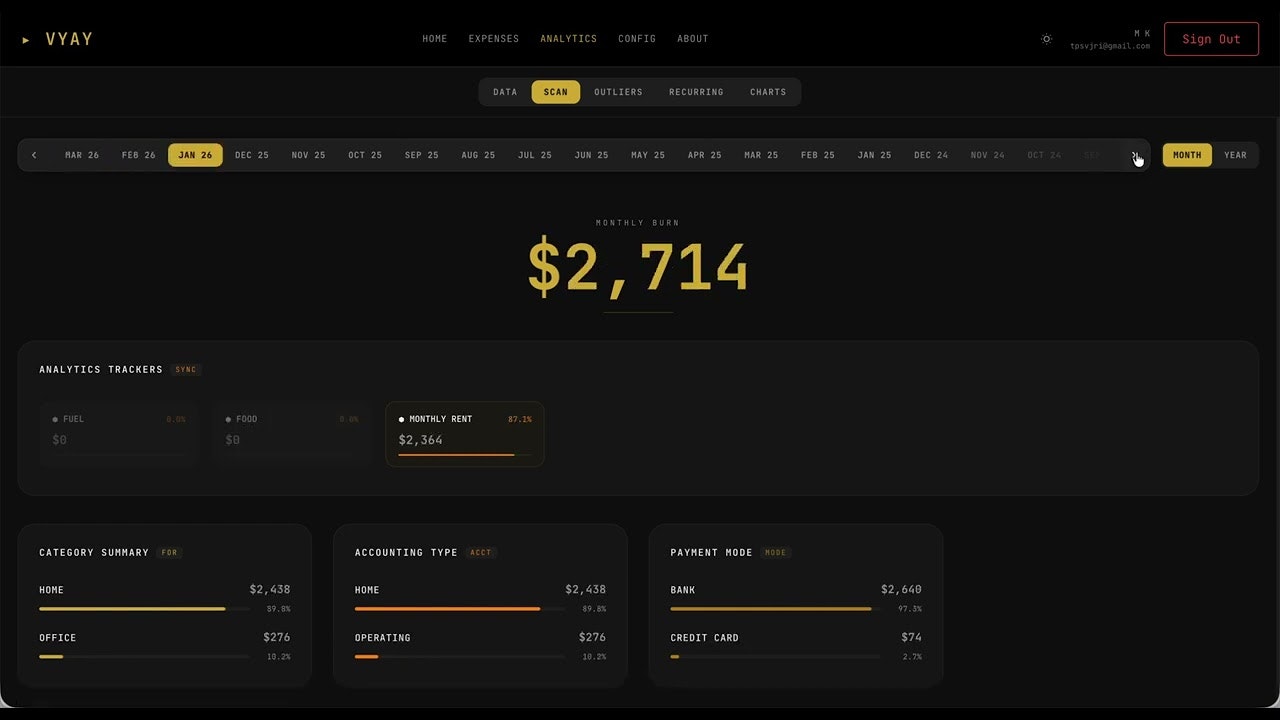Switch to the OUTLIERS tab
Viewport: 1280px width, 720px height.
(618, 91)
